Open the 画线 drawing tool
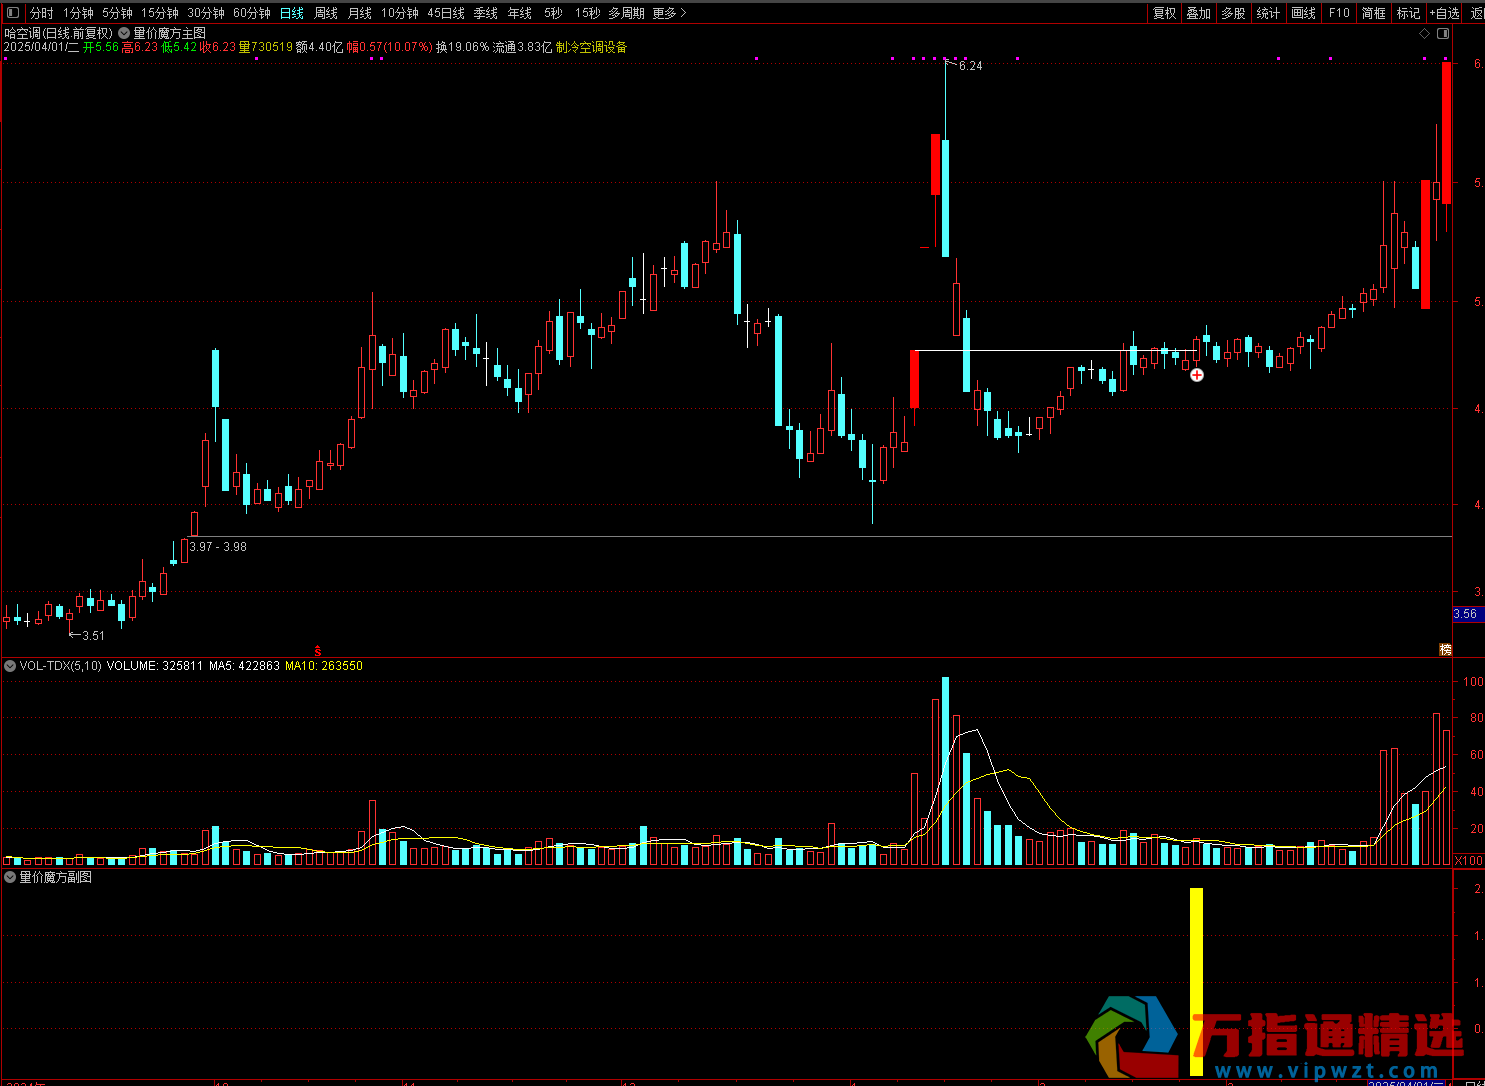 pos(1303,13)
